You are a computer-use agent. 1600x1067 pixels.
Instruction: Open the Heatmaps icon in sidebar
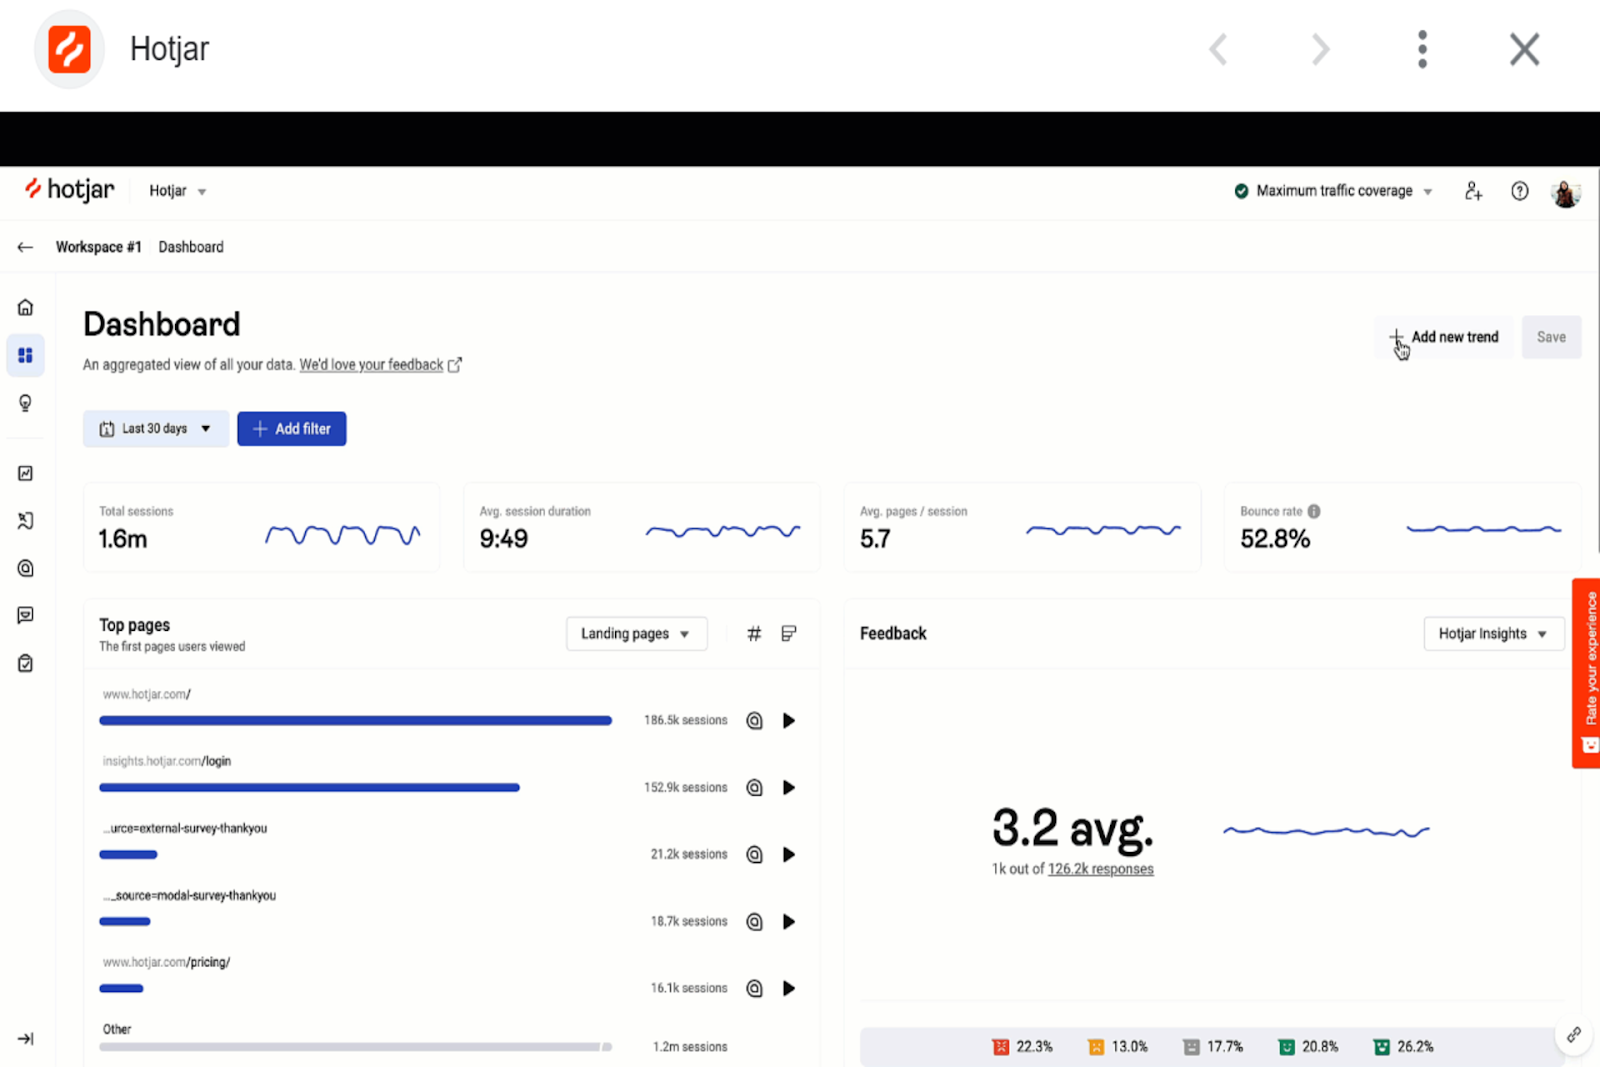pyautogui.click(x=26, y=568)
